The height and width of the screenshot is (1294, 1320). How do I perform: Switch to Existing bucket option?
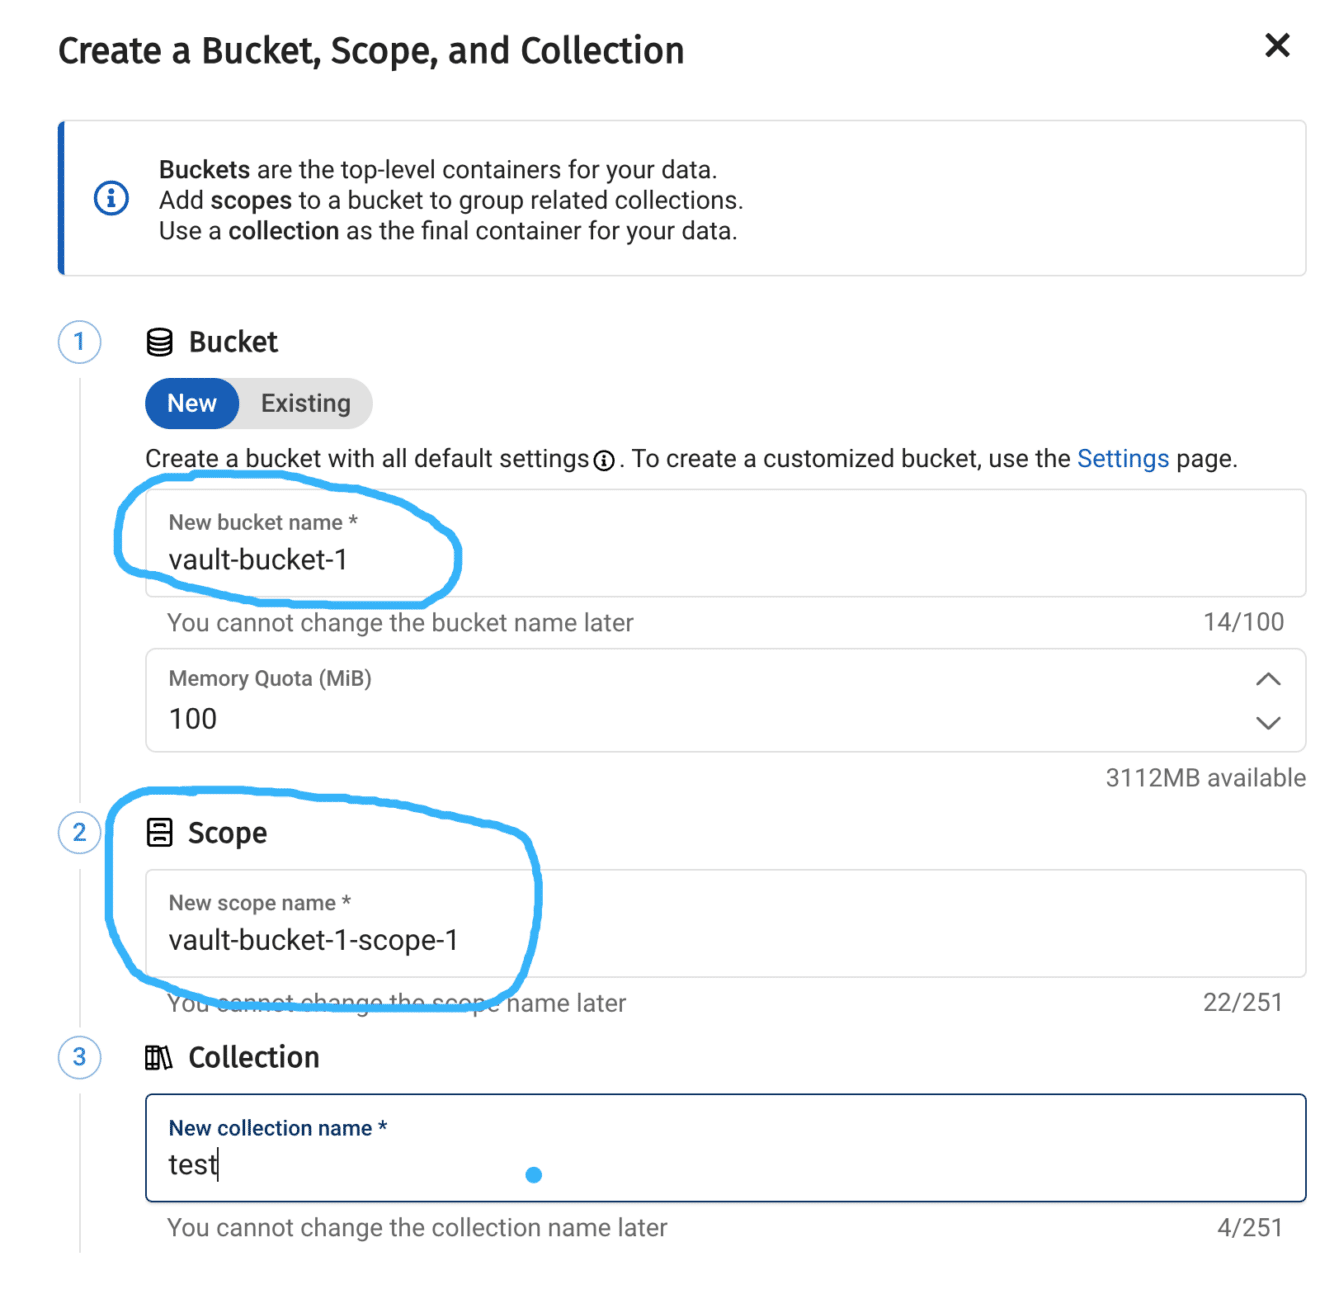click(x=306, y=403)
